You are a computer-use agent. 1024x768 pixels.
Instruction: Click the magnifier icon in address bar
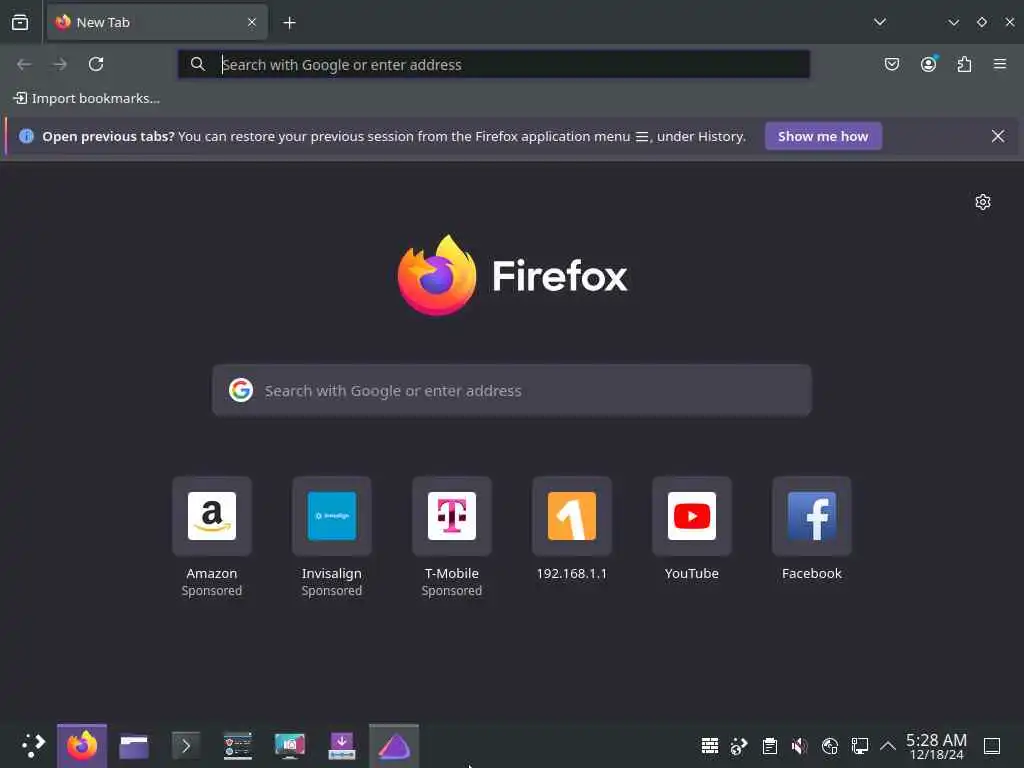pos(198,64)
